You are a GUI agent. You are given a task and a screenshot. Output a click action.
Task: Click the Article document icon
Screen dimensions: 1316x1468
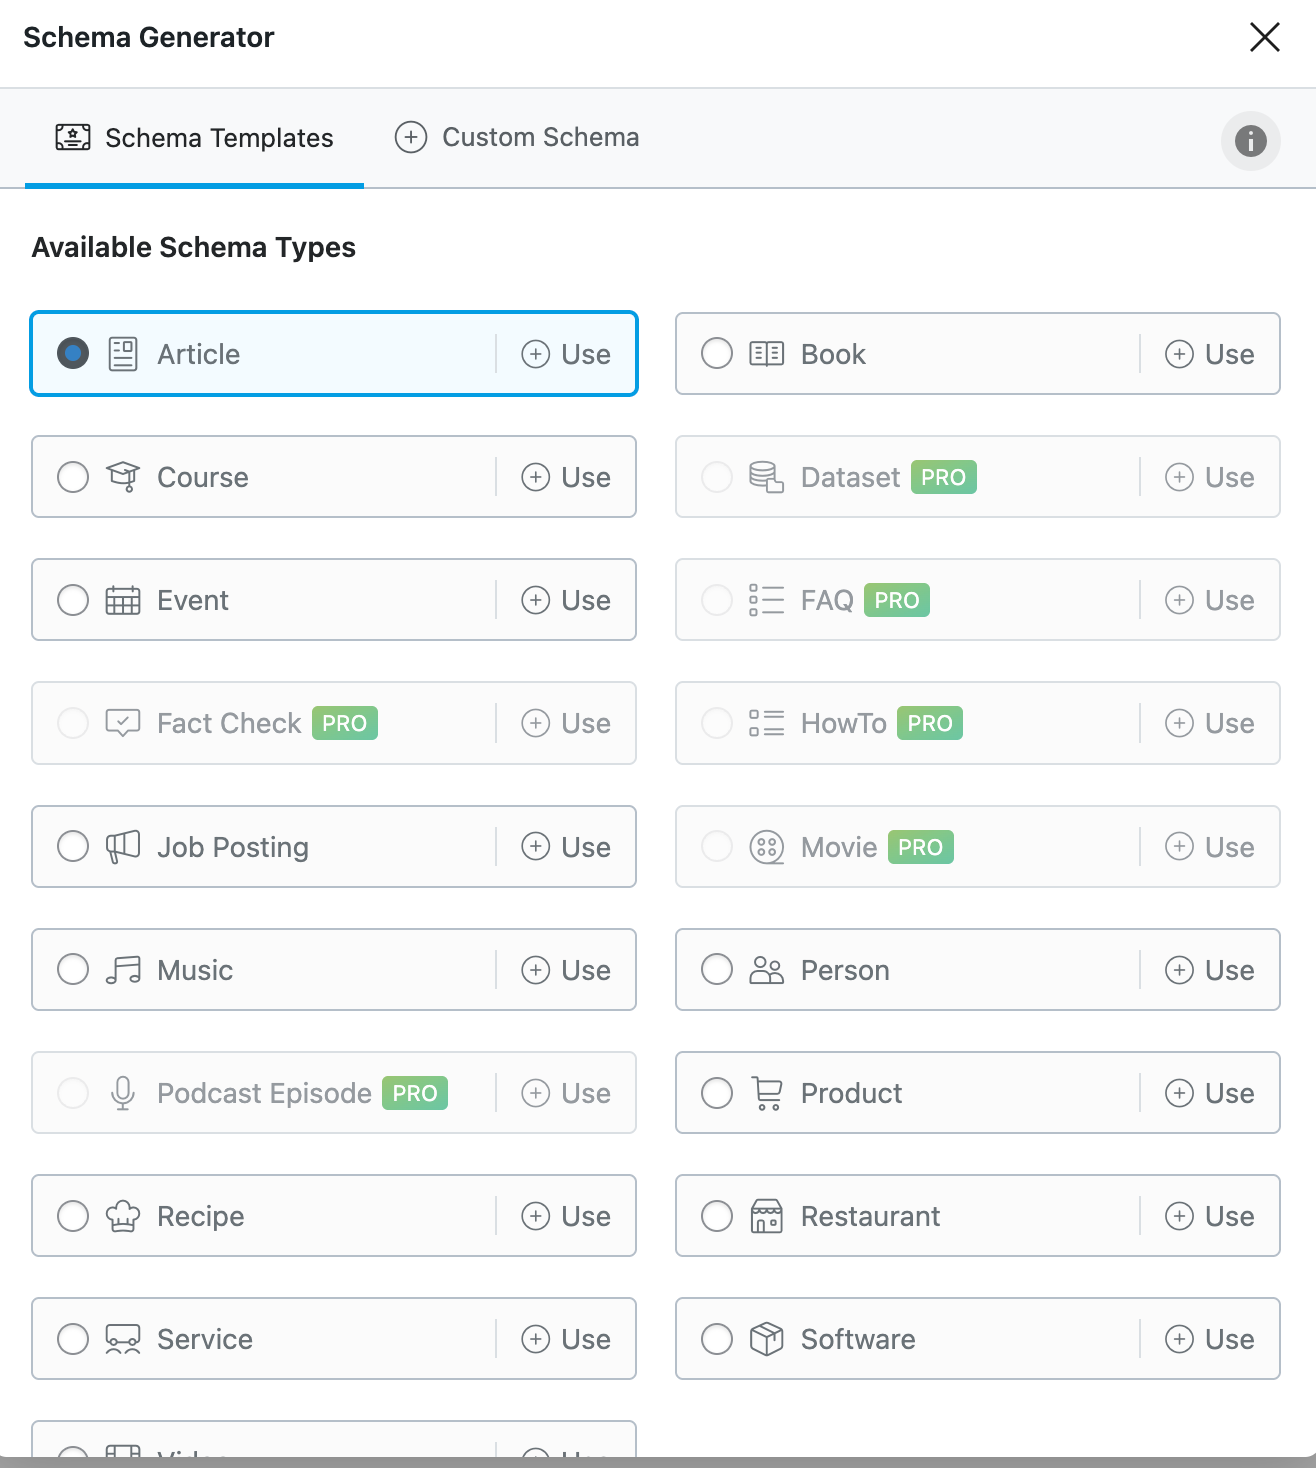(123, 354)
